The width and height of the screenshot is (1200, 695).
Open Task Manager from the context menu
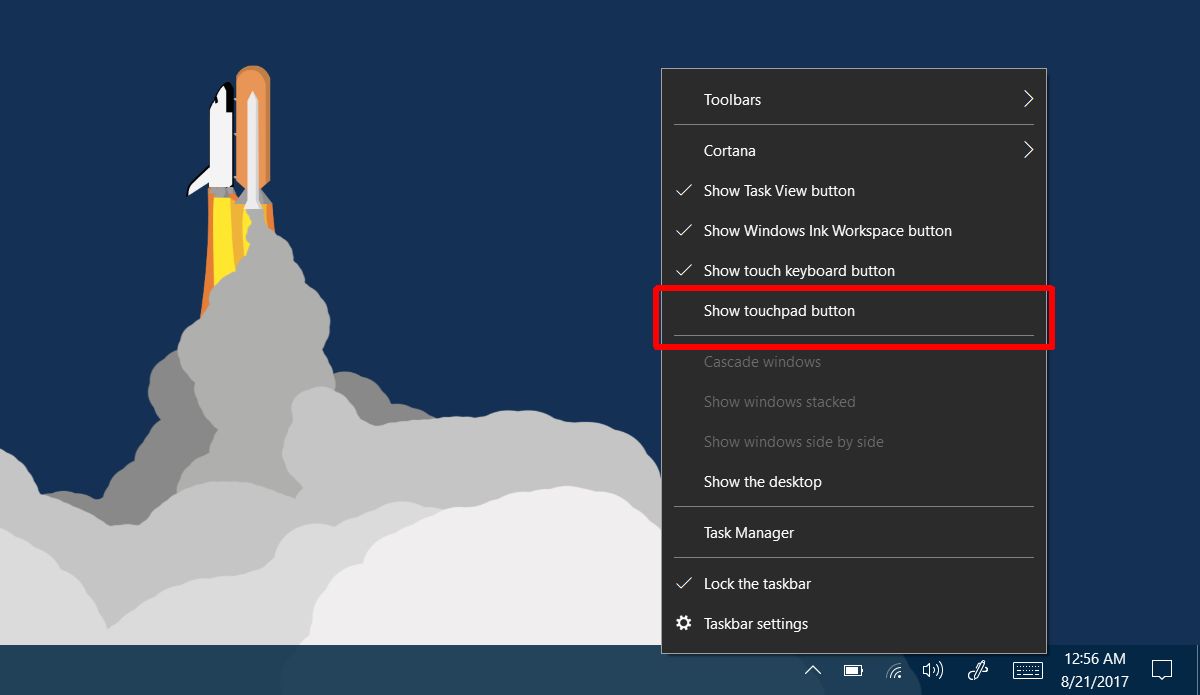(854, 533)
